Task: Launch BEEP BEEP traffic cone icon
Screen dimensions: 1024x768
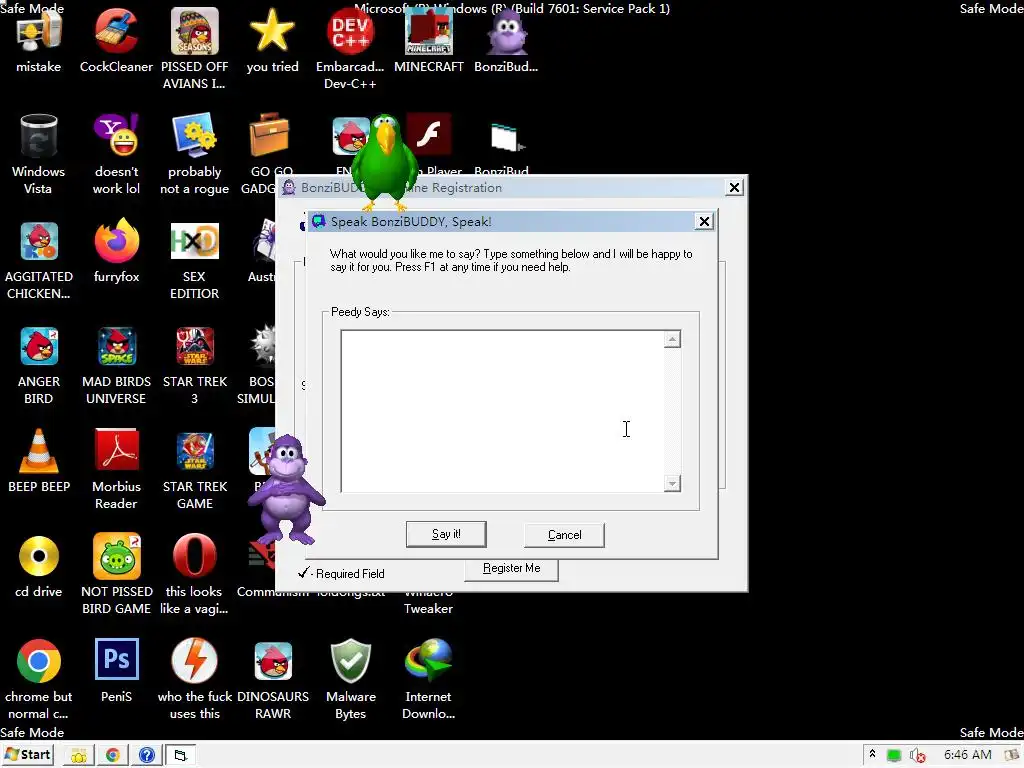Action: [x=39, y=451]
